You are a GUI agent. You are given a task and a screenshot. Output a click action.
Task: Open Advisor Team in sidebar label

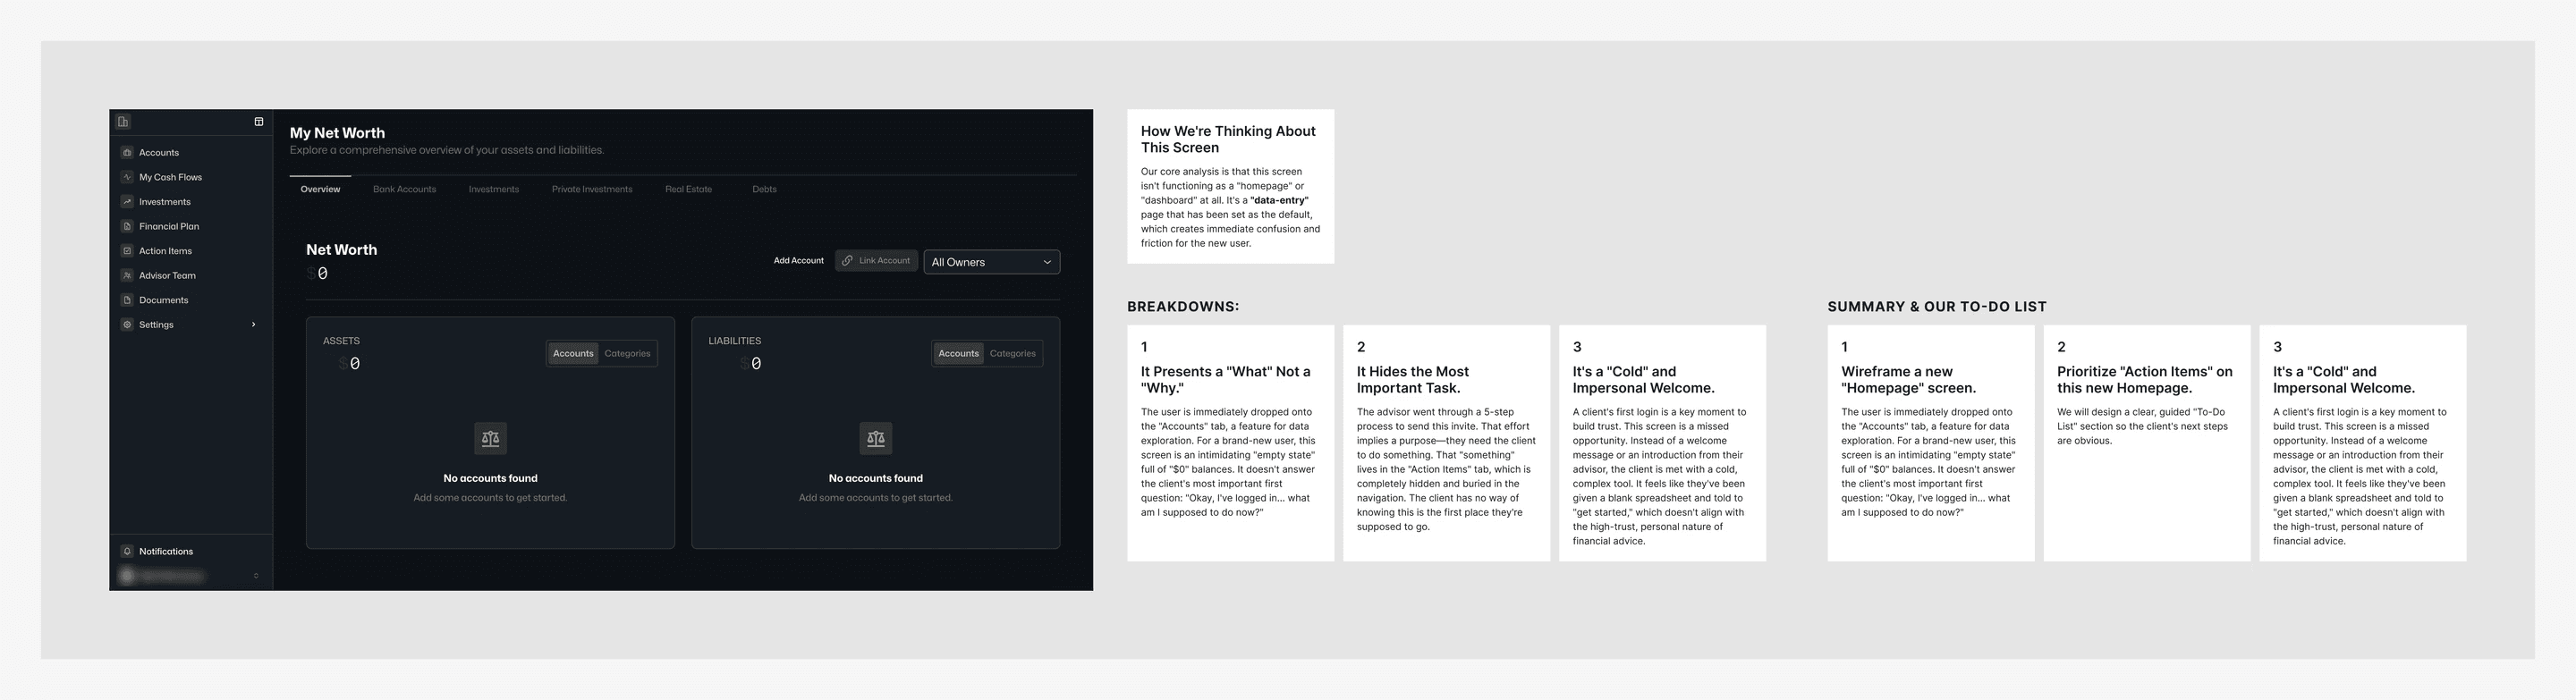167,275
